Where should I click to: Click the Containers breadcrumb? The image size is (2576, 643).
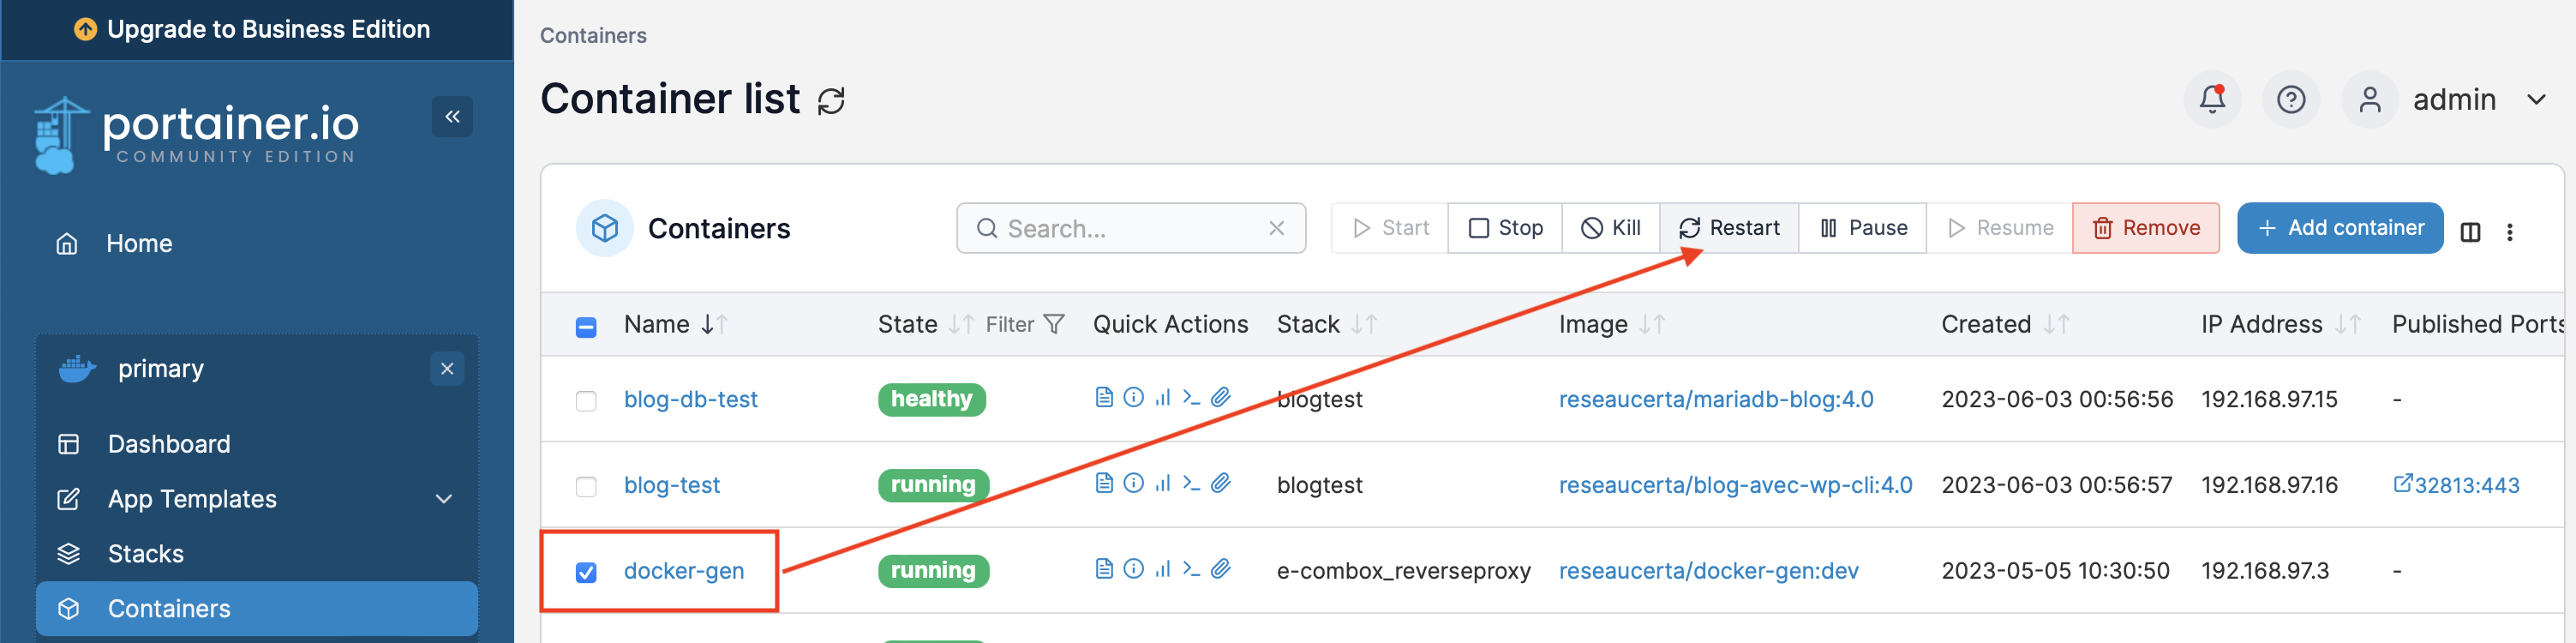[593, 36]
